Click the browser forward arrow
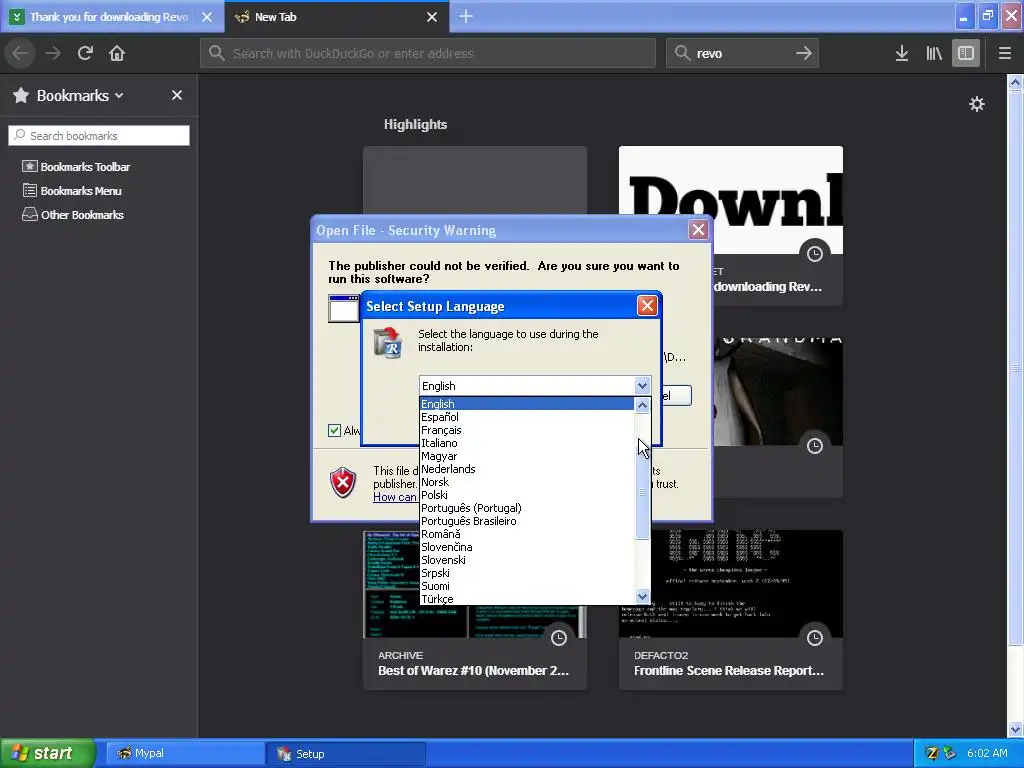The height and width of the screenshot is (768, 1024). click(53, 53)
